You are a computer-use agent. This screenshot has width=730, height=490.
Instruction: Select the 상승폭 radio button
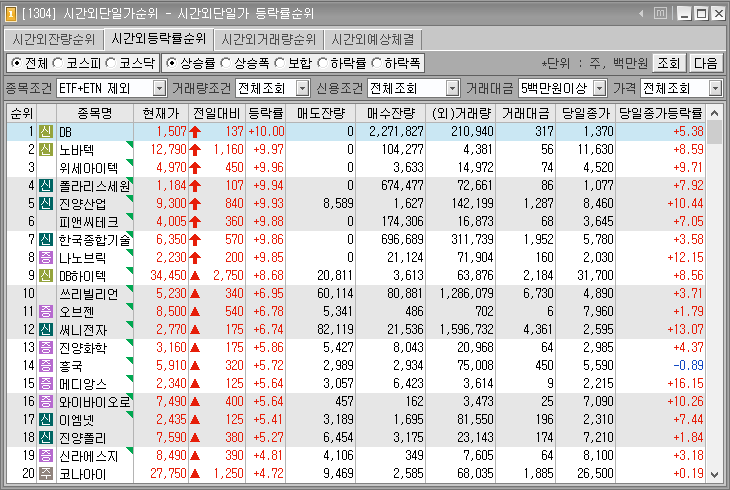click(225, 63)
